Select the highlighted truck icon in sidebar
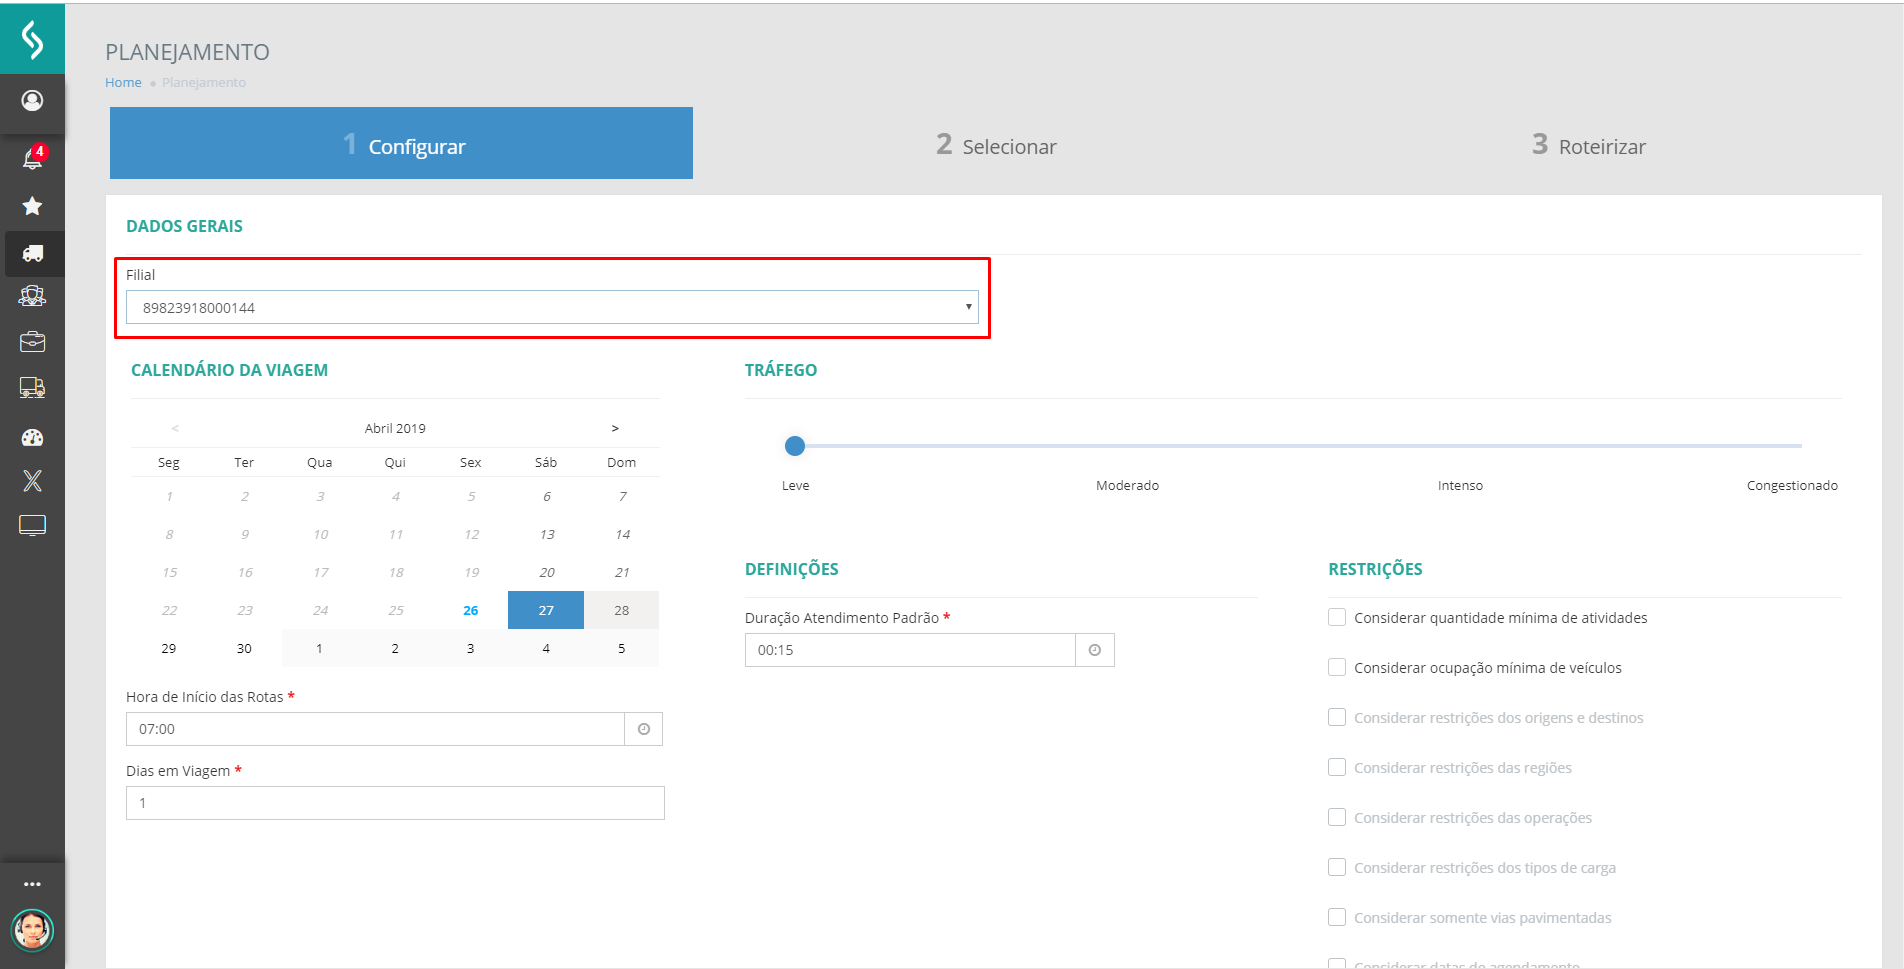This screenshot has width=1904, height=969. [x=32, y=254]
